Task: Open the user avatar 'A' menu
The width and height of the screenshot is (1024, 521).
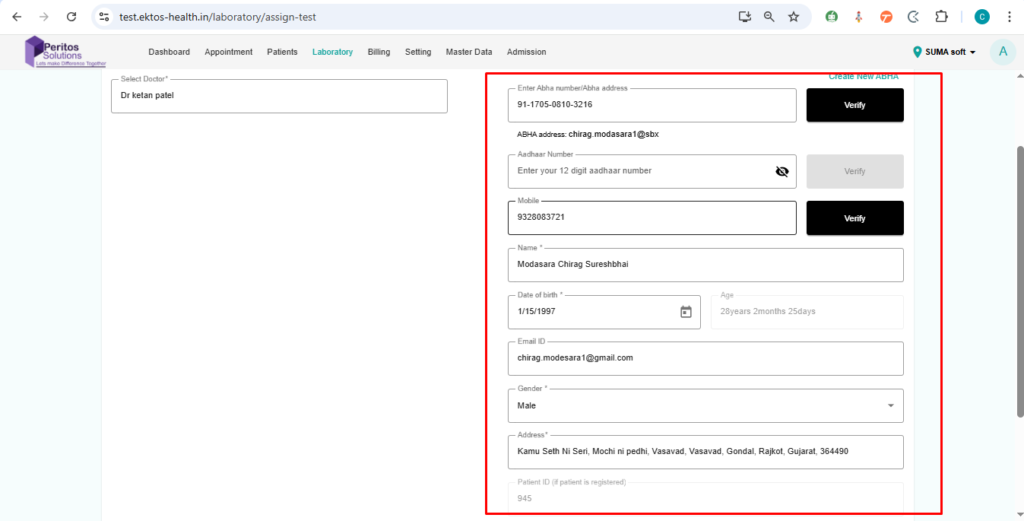Action: [1002, 52]
